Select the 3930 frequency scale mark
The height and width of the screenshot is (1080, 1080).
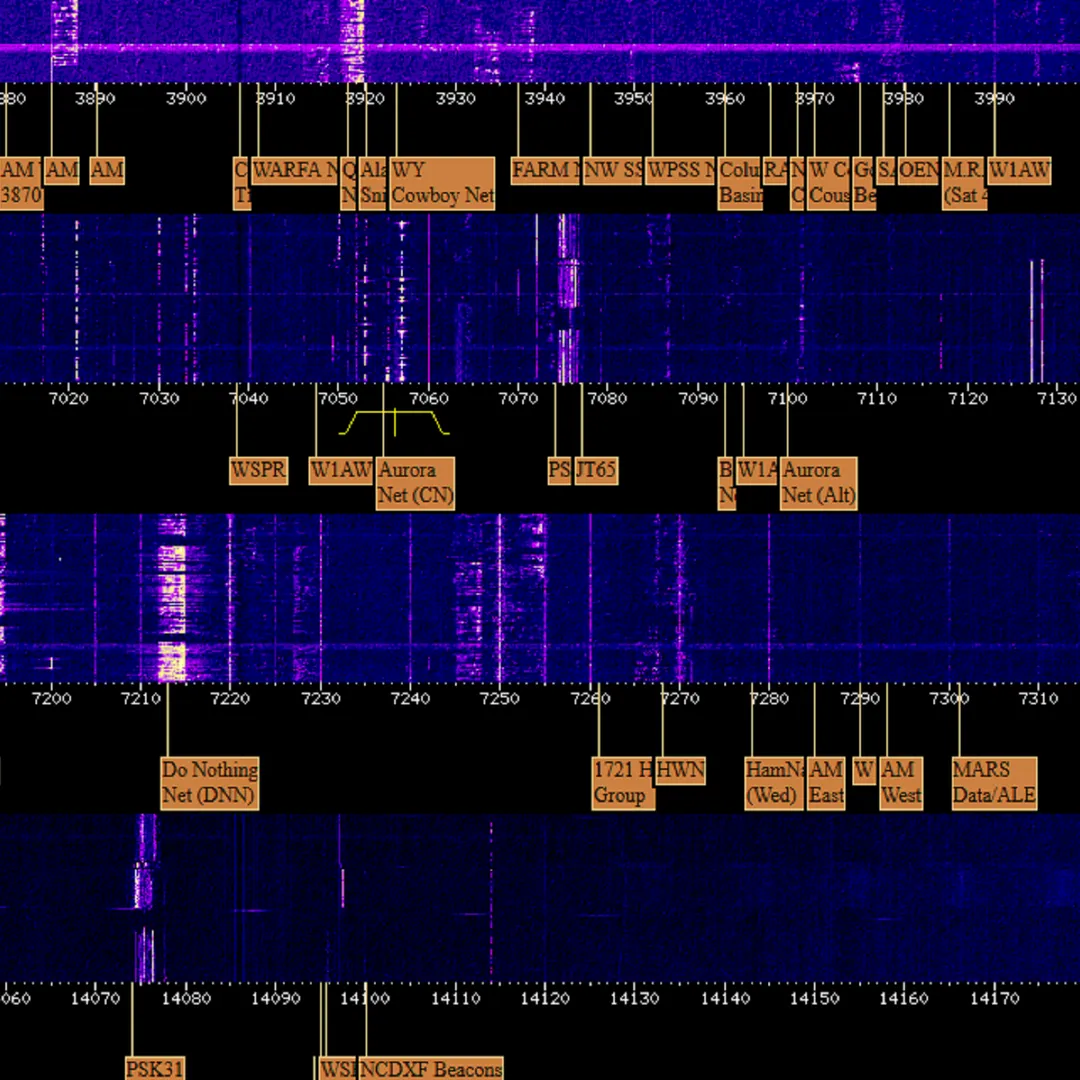(x=455, y=98)
